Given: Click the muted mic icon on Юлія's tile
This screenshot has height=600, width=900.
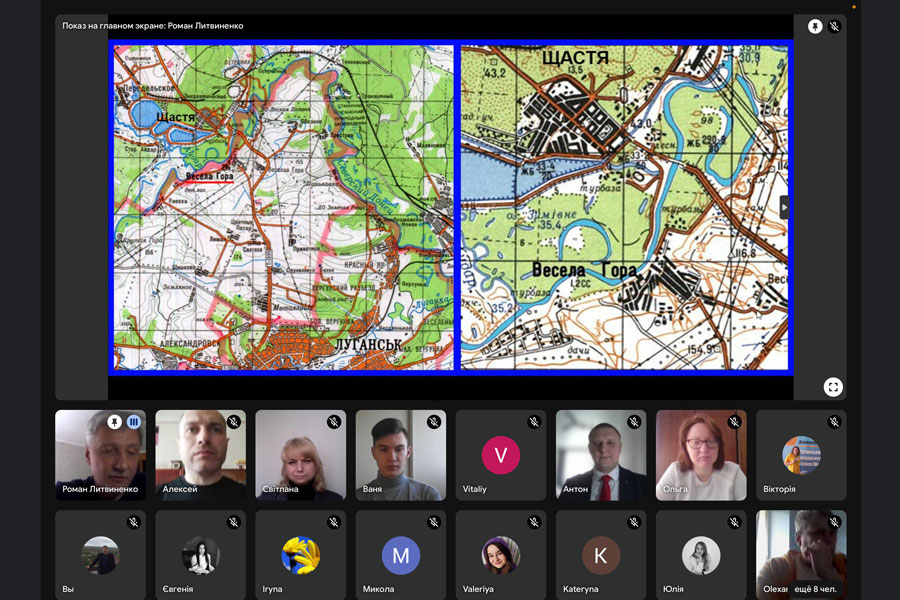Looking at the screenshot, I should click(734, 522).
